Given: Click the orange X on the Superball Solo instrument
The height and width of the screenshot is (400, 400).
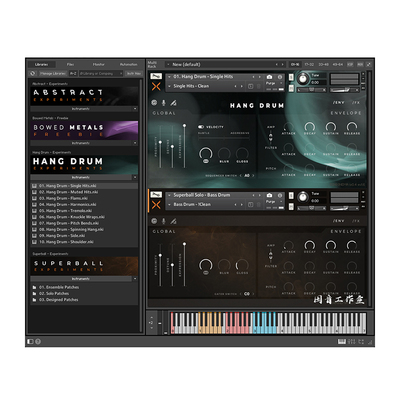Looking at the screenshot, I should [x=156, y=205].
